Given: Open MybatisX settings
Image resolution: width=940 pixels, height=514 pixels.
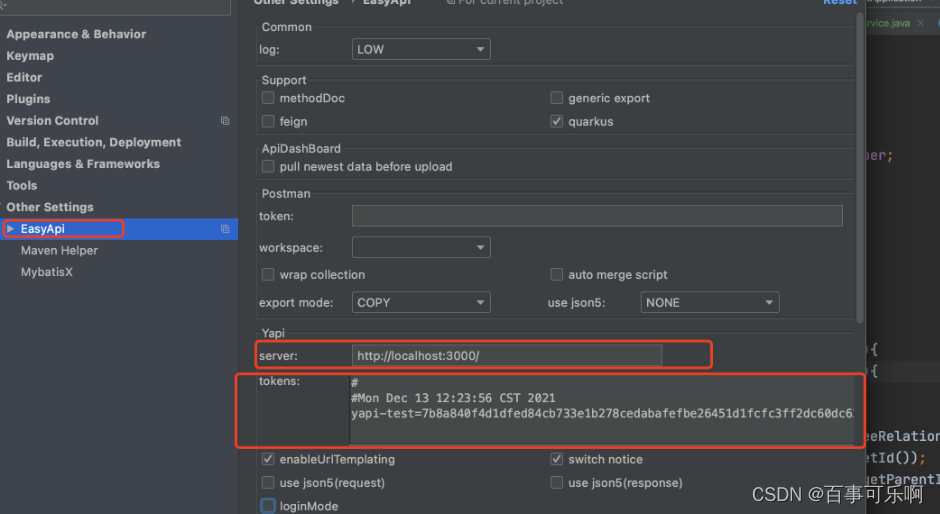Looking at the screenshot, I should point(46,272).
